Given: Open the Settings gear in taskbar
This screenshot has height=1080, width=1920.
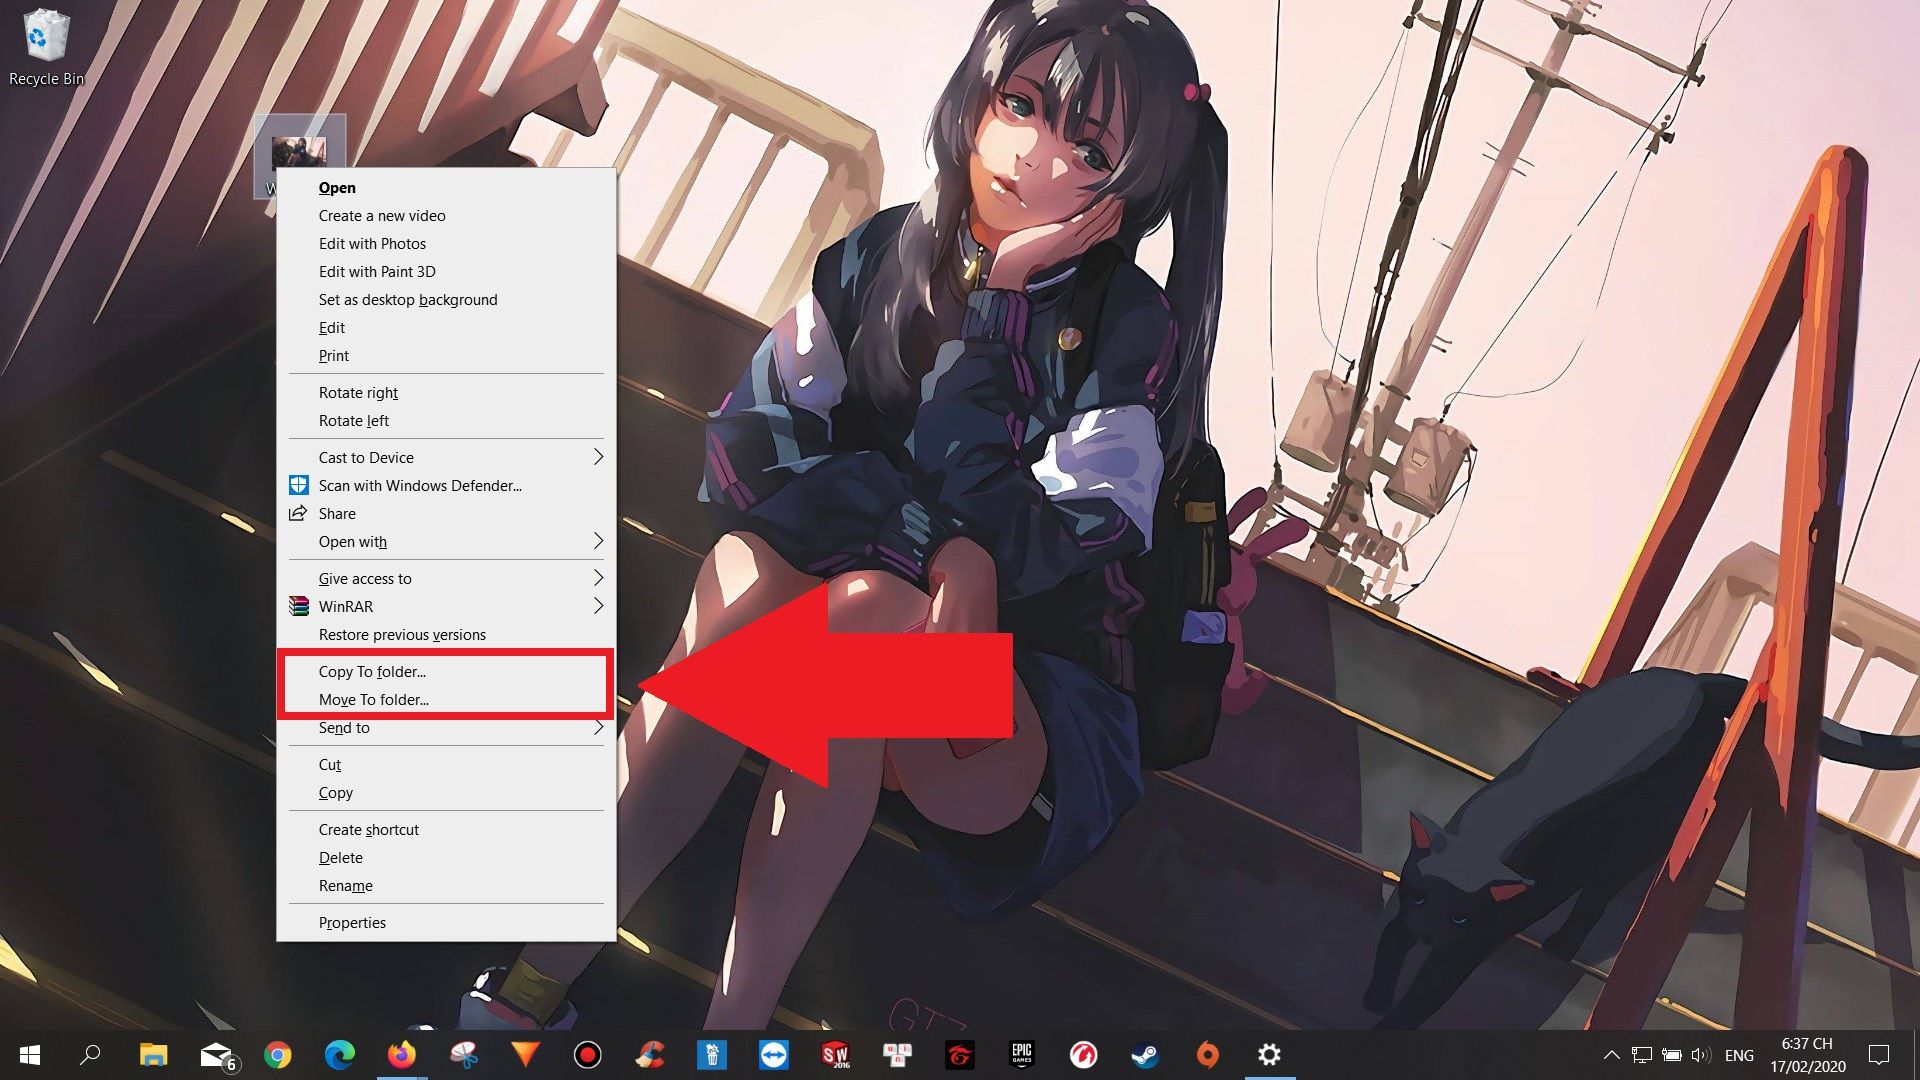Looking at the screenshot, I should coord(1269,1054).
